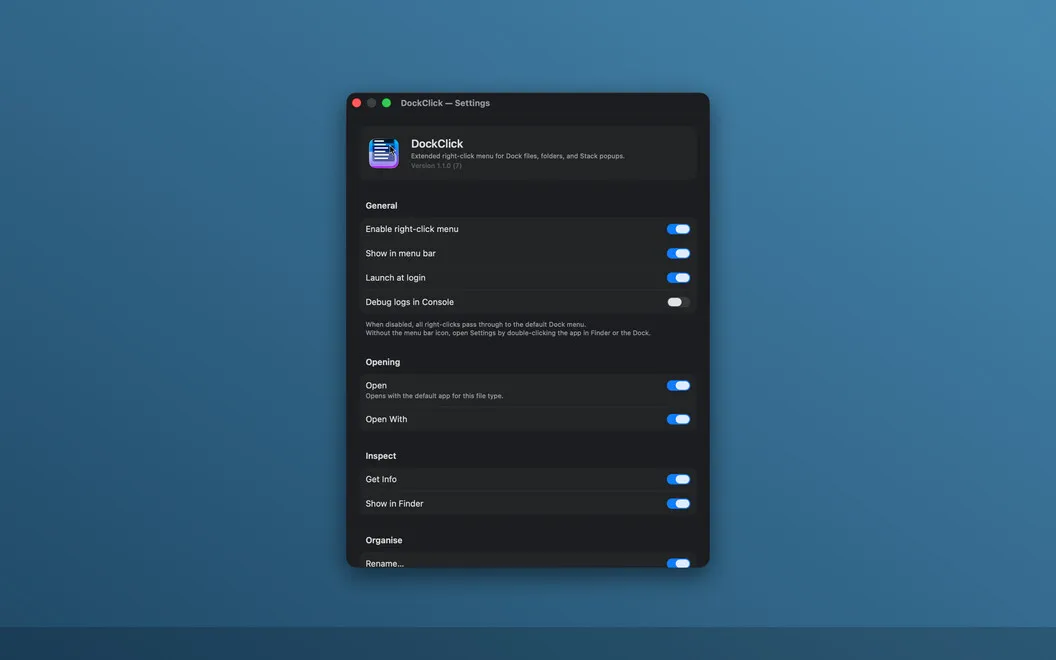Click the Organise section heading
1056x660 pixels.
(x=384, y=540)
